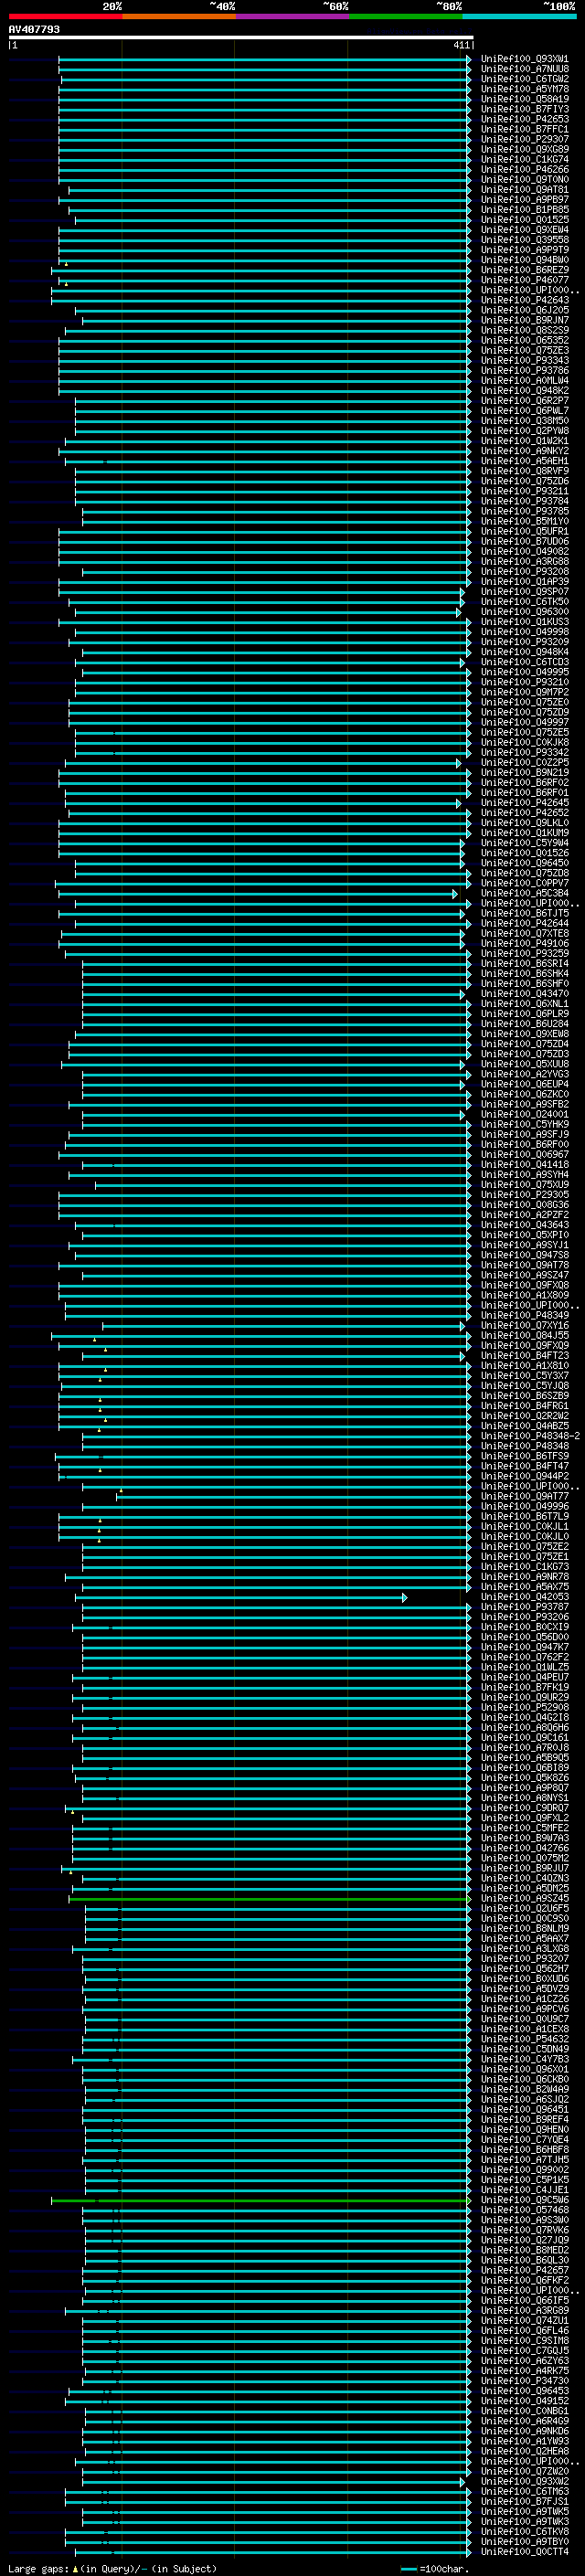This screenshot has width=585, height=2576.
Task: Select hit label UniRef100_Q93XW2
Action: point(525,2482)
